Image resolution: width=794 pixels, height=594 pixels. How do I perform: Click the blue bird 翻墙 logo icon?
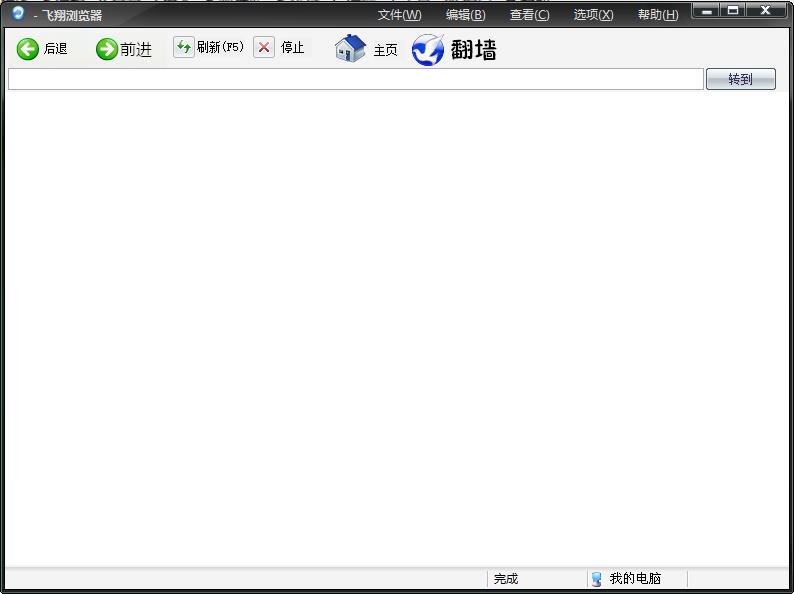428,50
